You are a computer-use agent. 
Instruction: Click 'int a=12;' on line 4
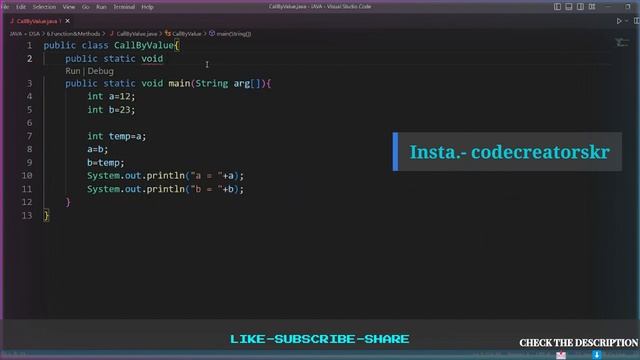(x=111, y=96)
